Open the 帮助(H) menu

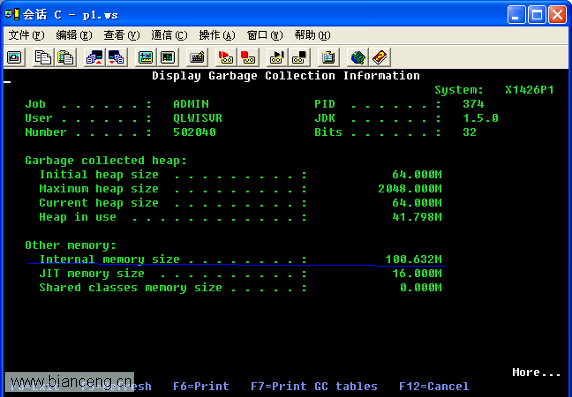point(312,35)
